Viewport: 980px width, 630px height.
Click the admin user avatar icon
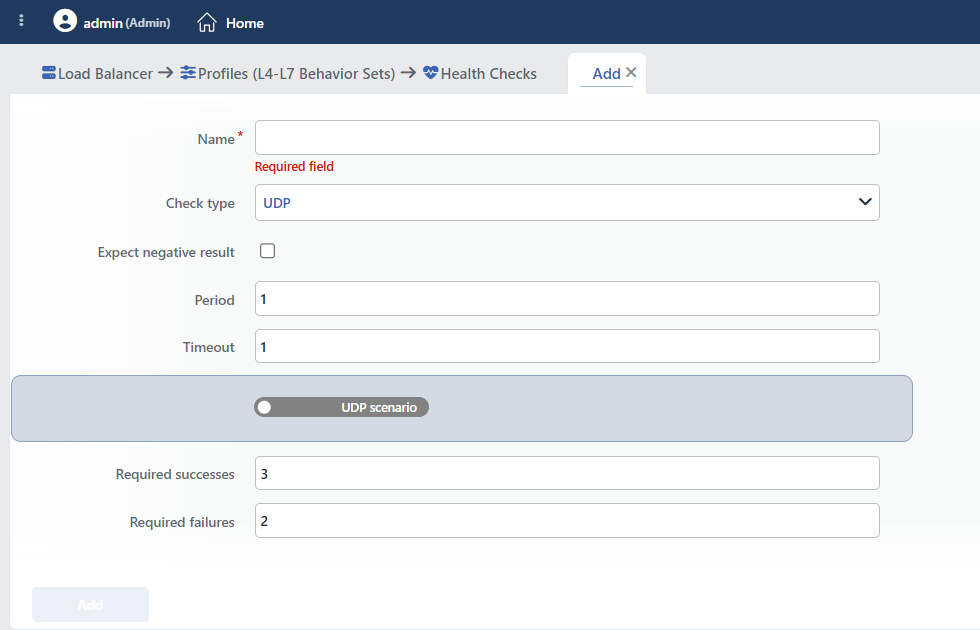click(65, 21)
